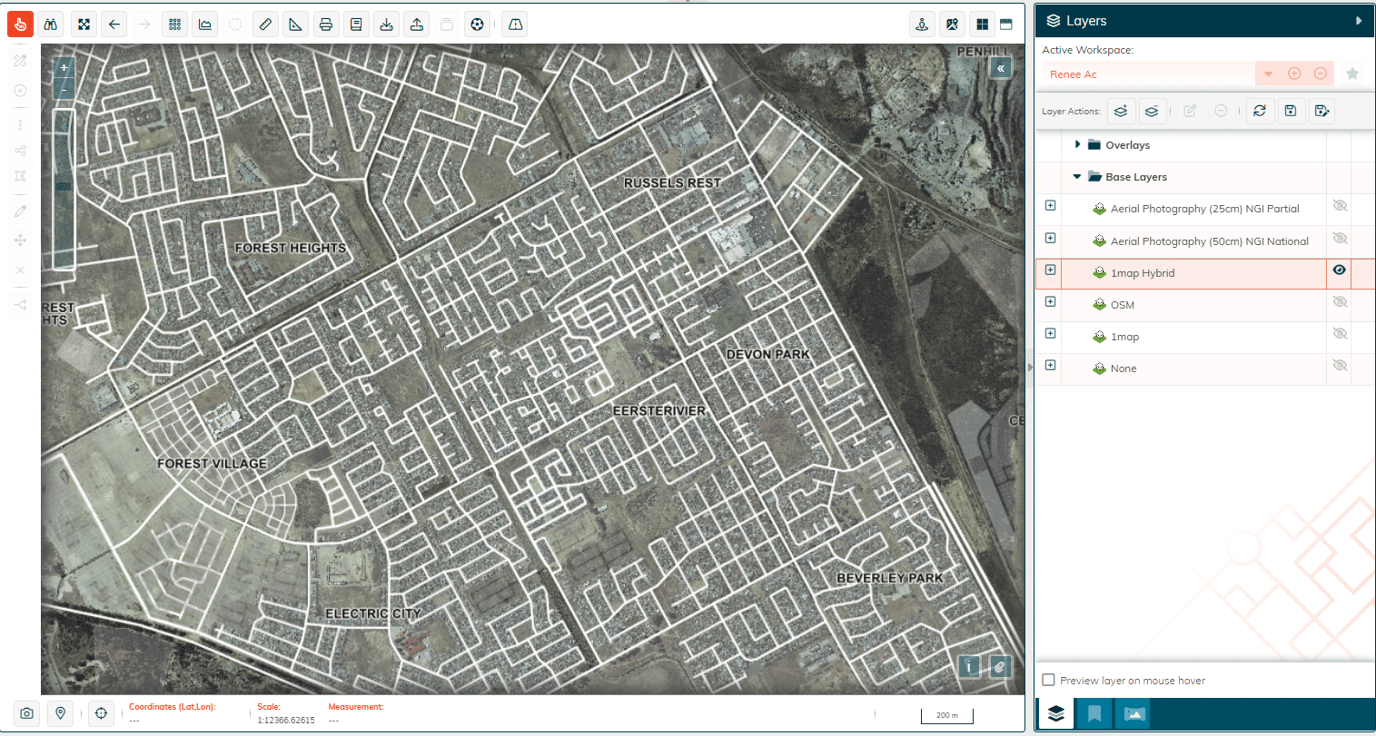
Task: Mark workspace as favorite with star
Action: pos(1352,74)
